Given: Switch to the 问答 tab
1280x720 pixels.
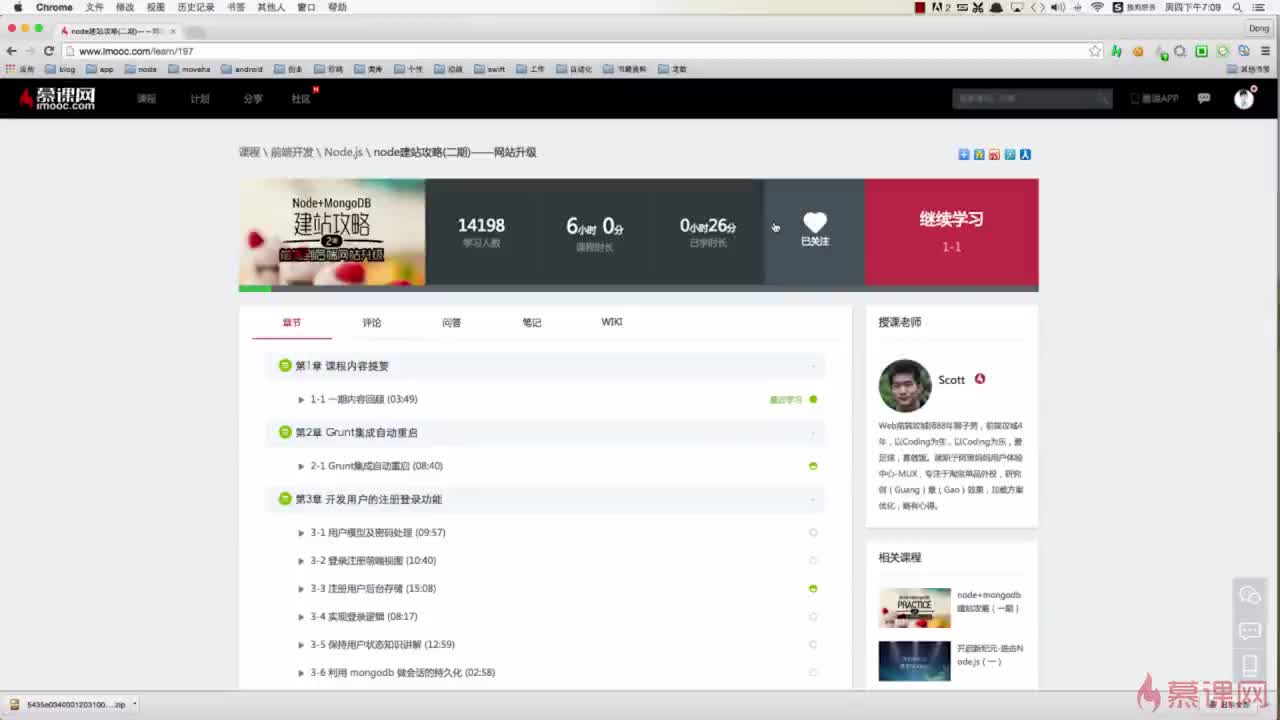Looking at the screenshot, I should click(x=452, y=323).
